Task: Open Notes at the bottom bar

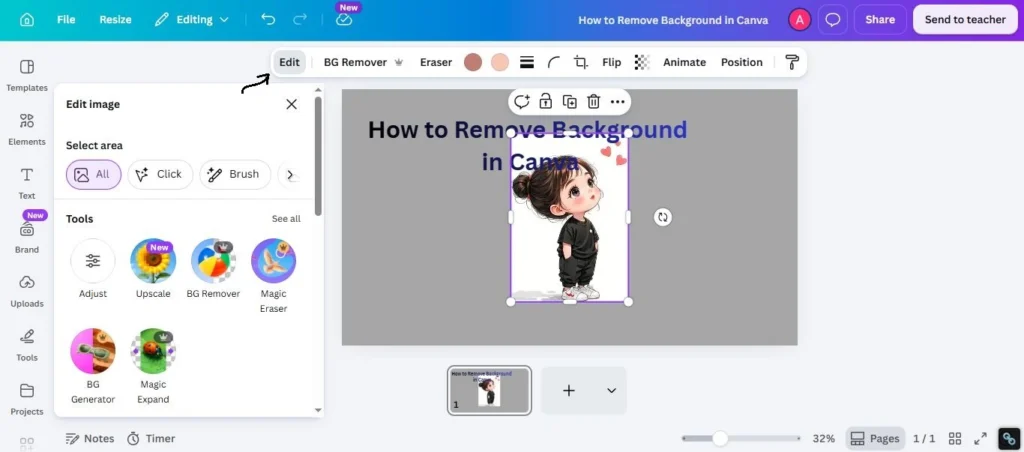Action: (90, 438)
